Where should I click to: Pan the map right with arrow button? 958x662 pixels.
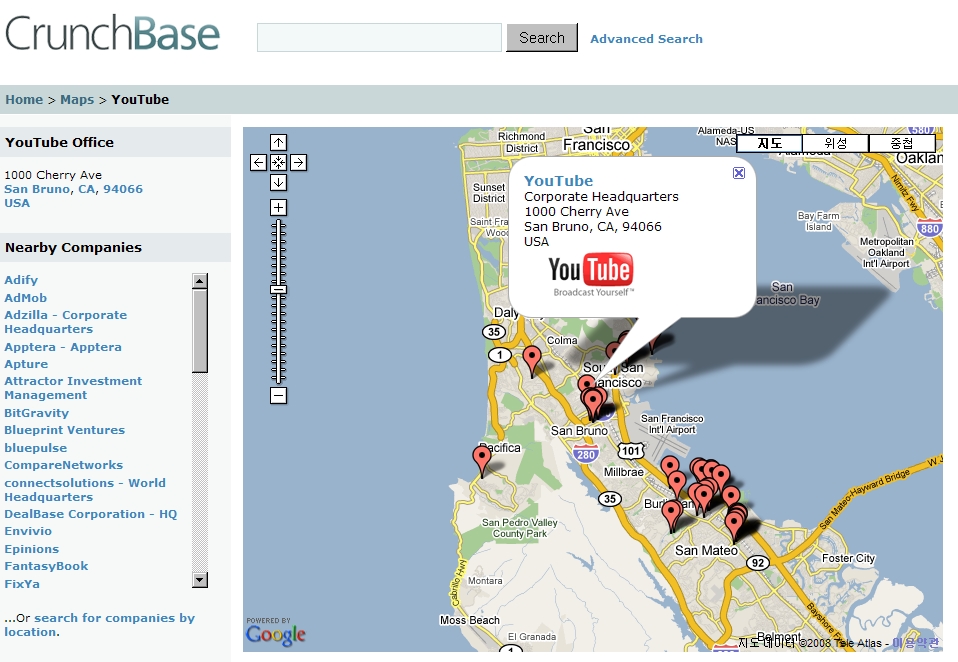[299, 162]
